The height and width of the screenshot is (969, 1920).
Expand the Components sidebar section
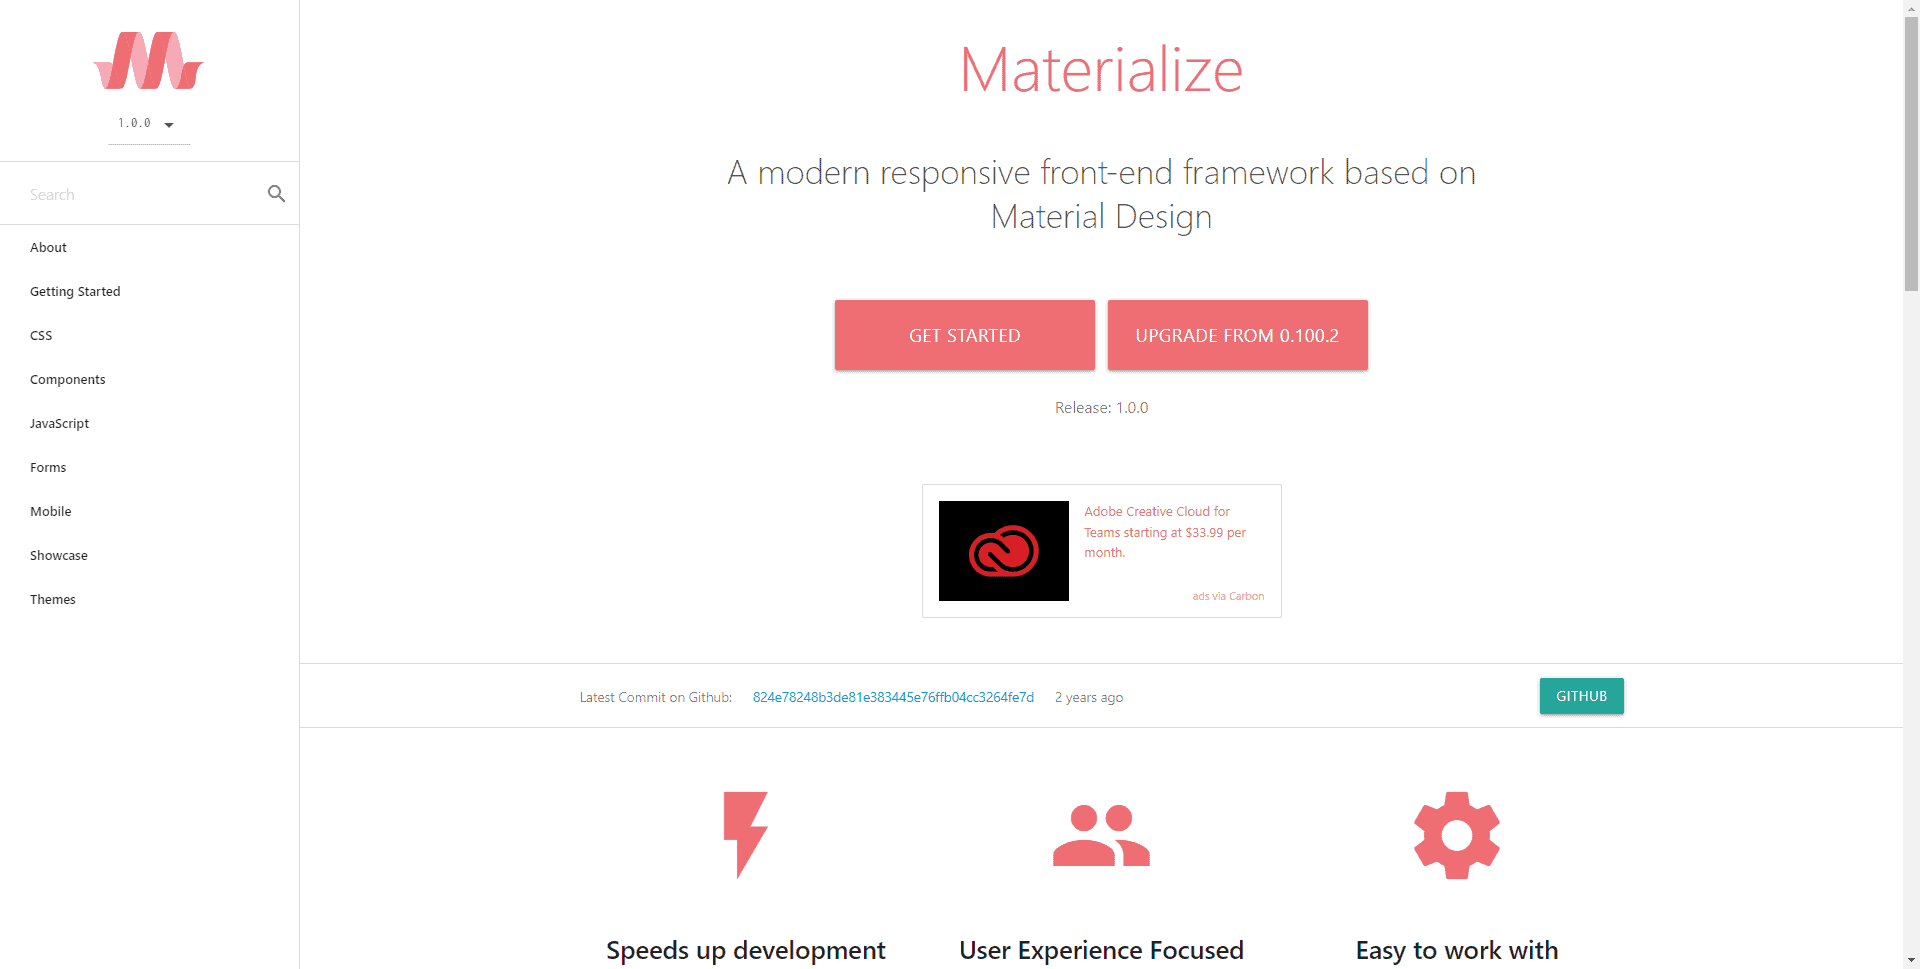[x=149, y=379]
